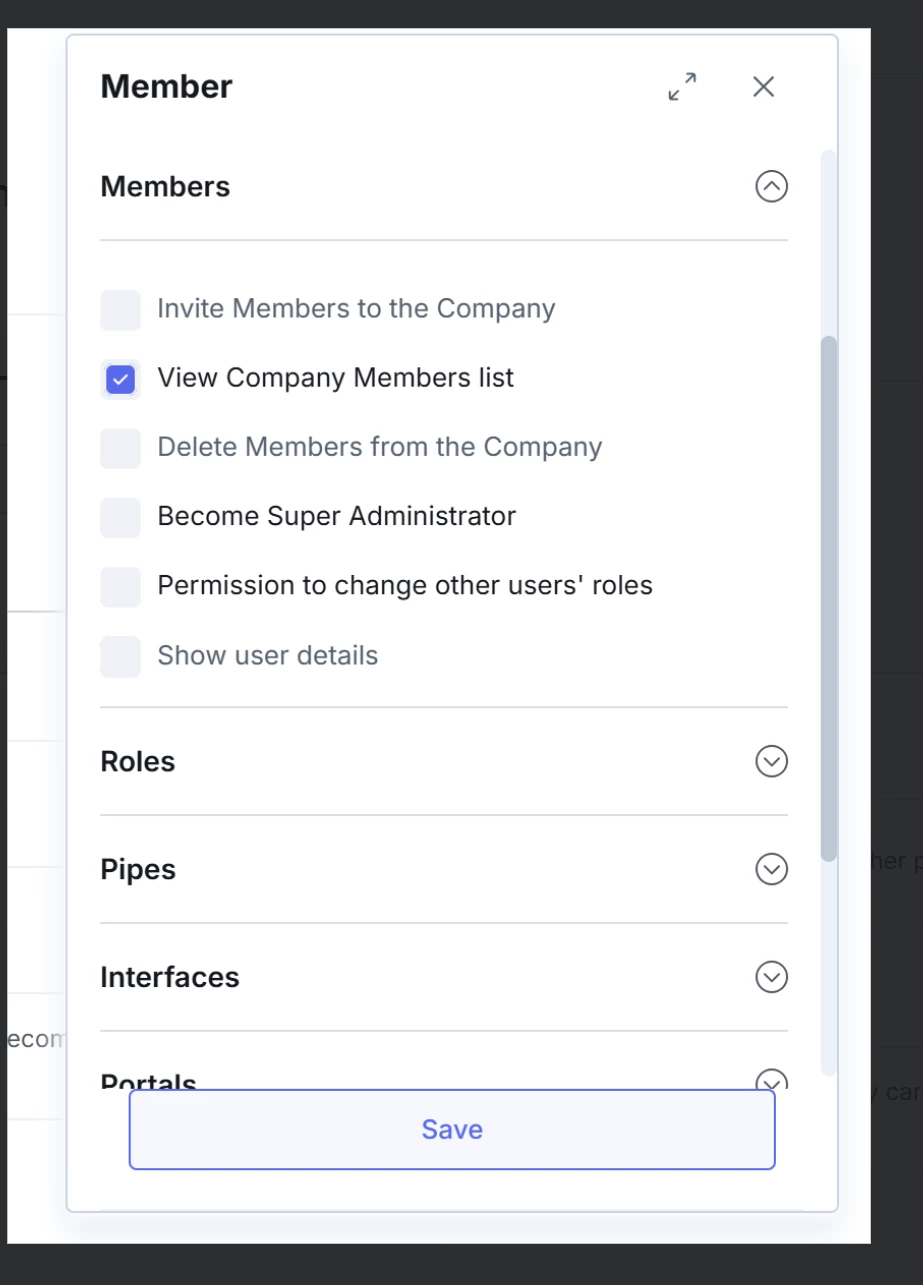Viewport: 923px width, 1285px height.
Task: Uncheck View Company Members list
Action: (121, 379)
